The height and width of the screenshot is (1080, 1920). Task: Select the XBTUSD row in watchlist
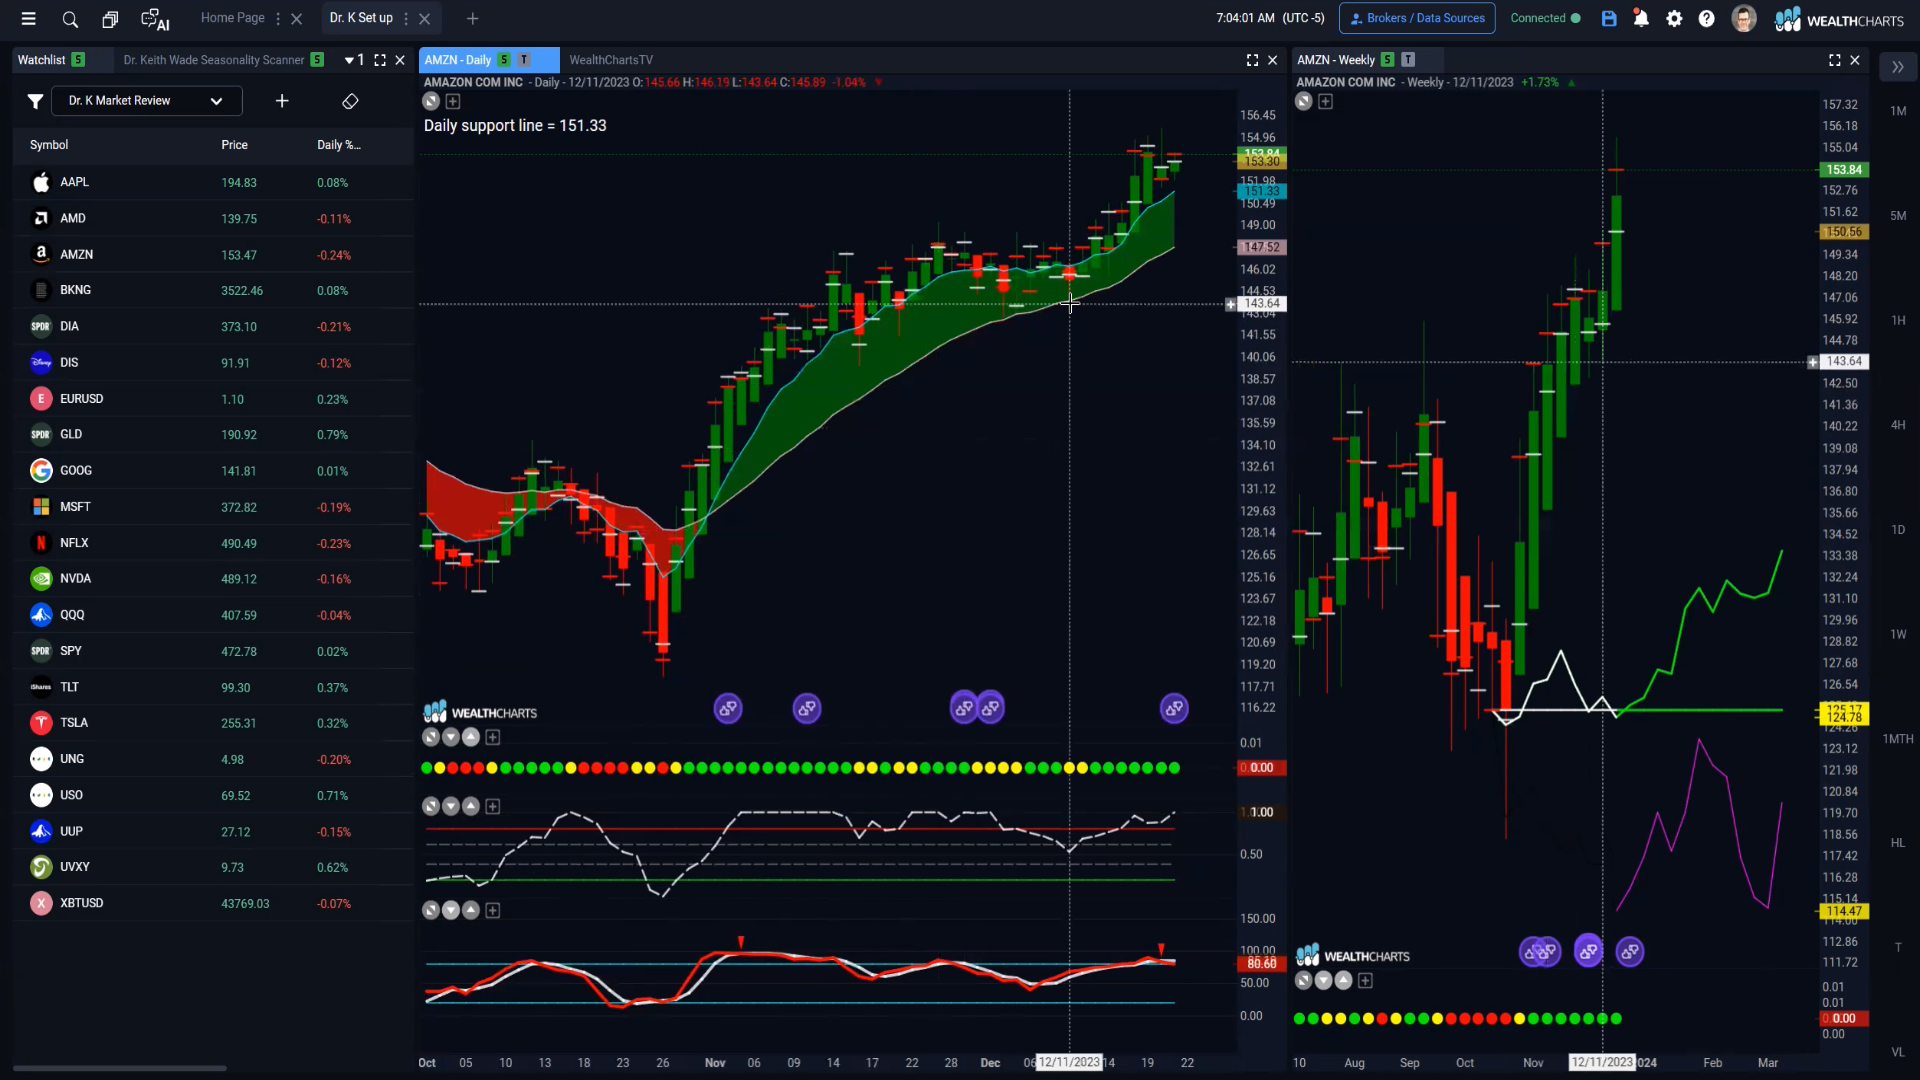213,903
